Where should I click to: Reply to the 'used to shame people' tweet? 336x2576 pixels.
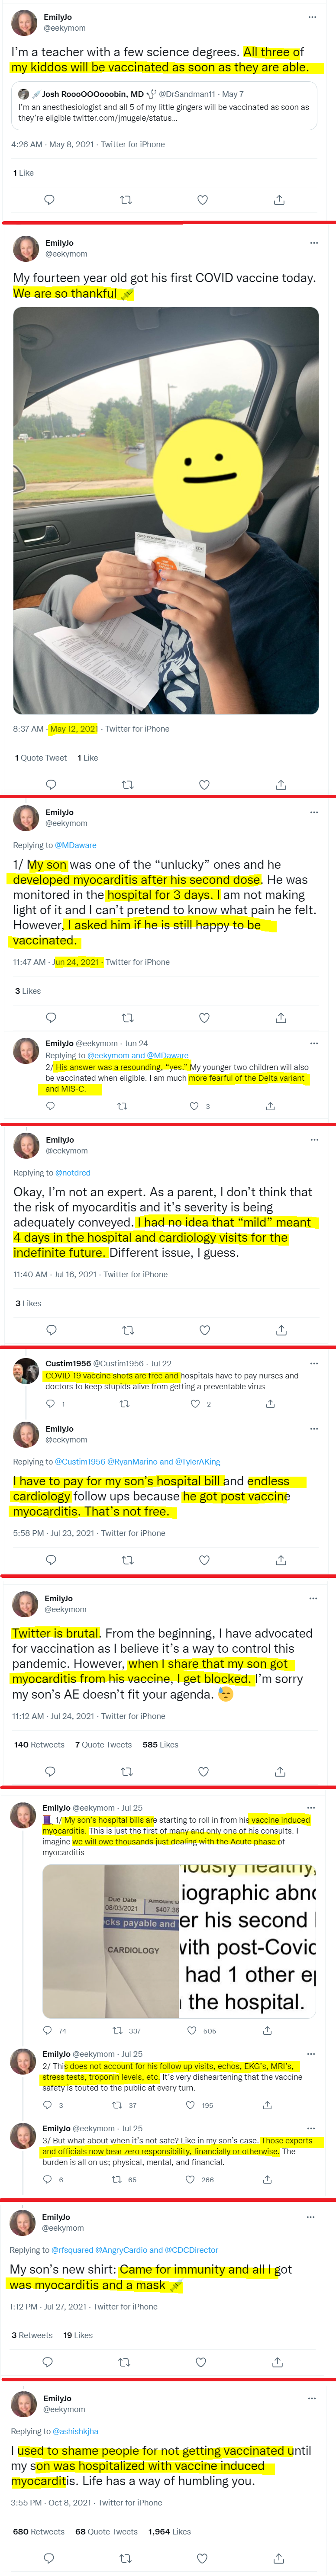coord(48,2558)
